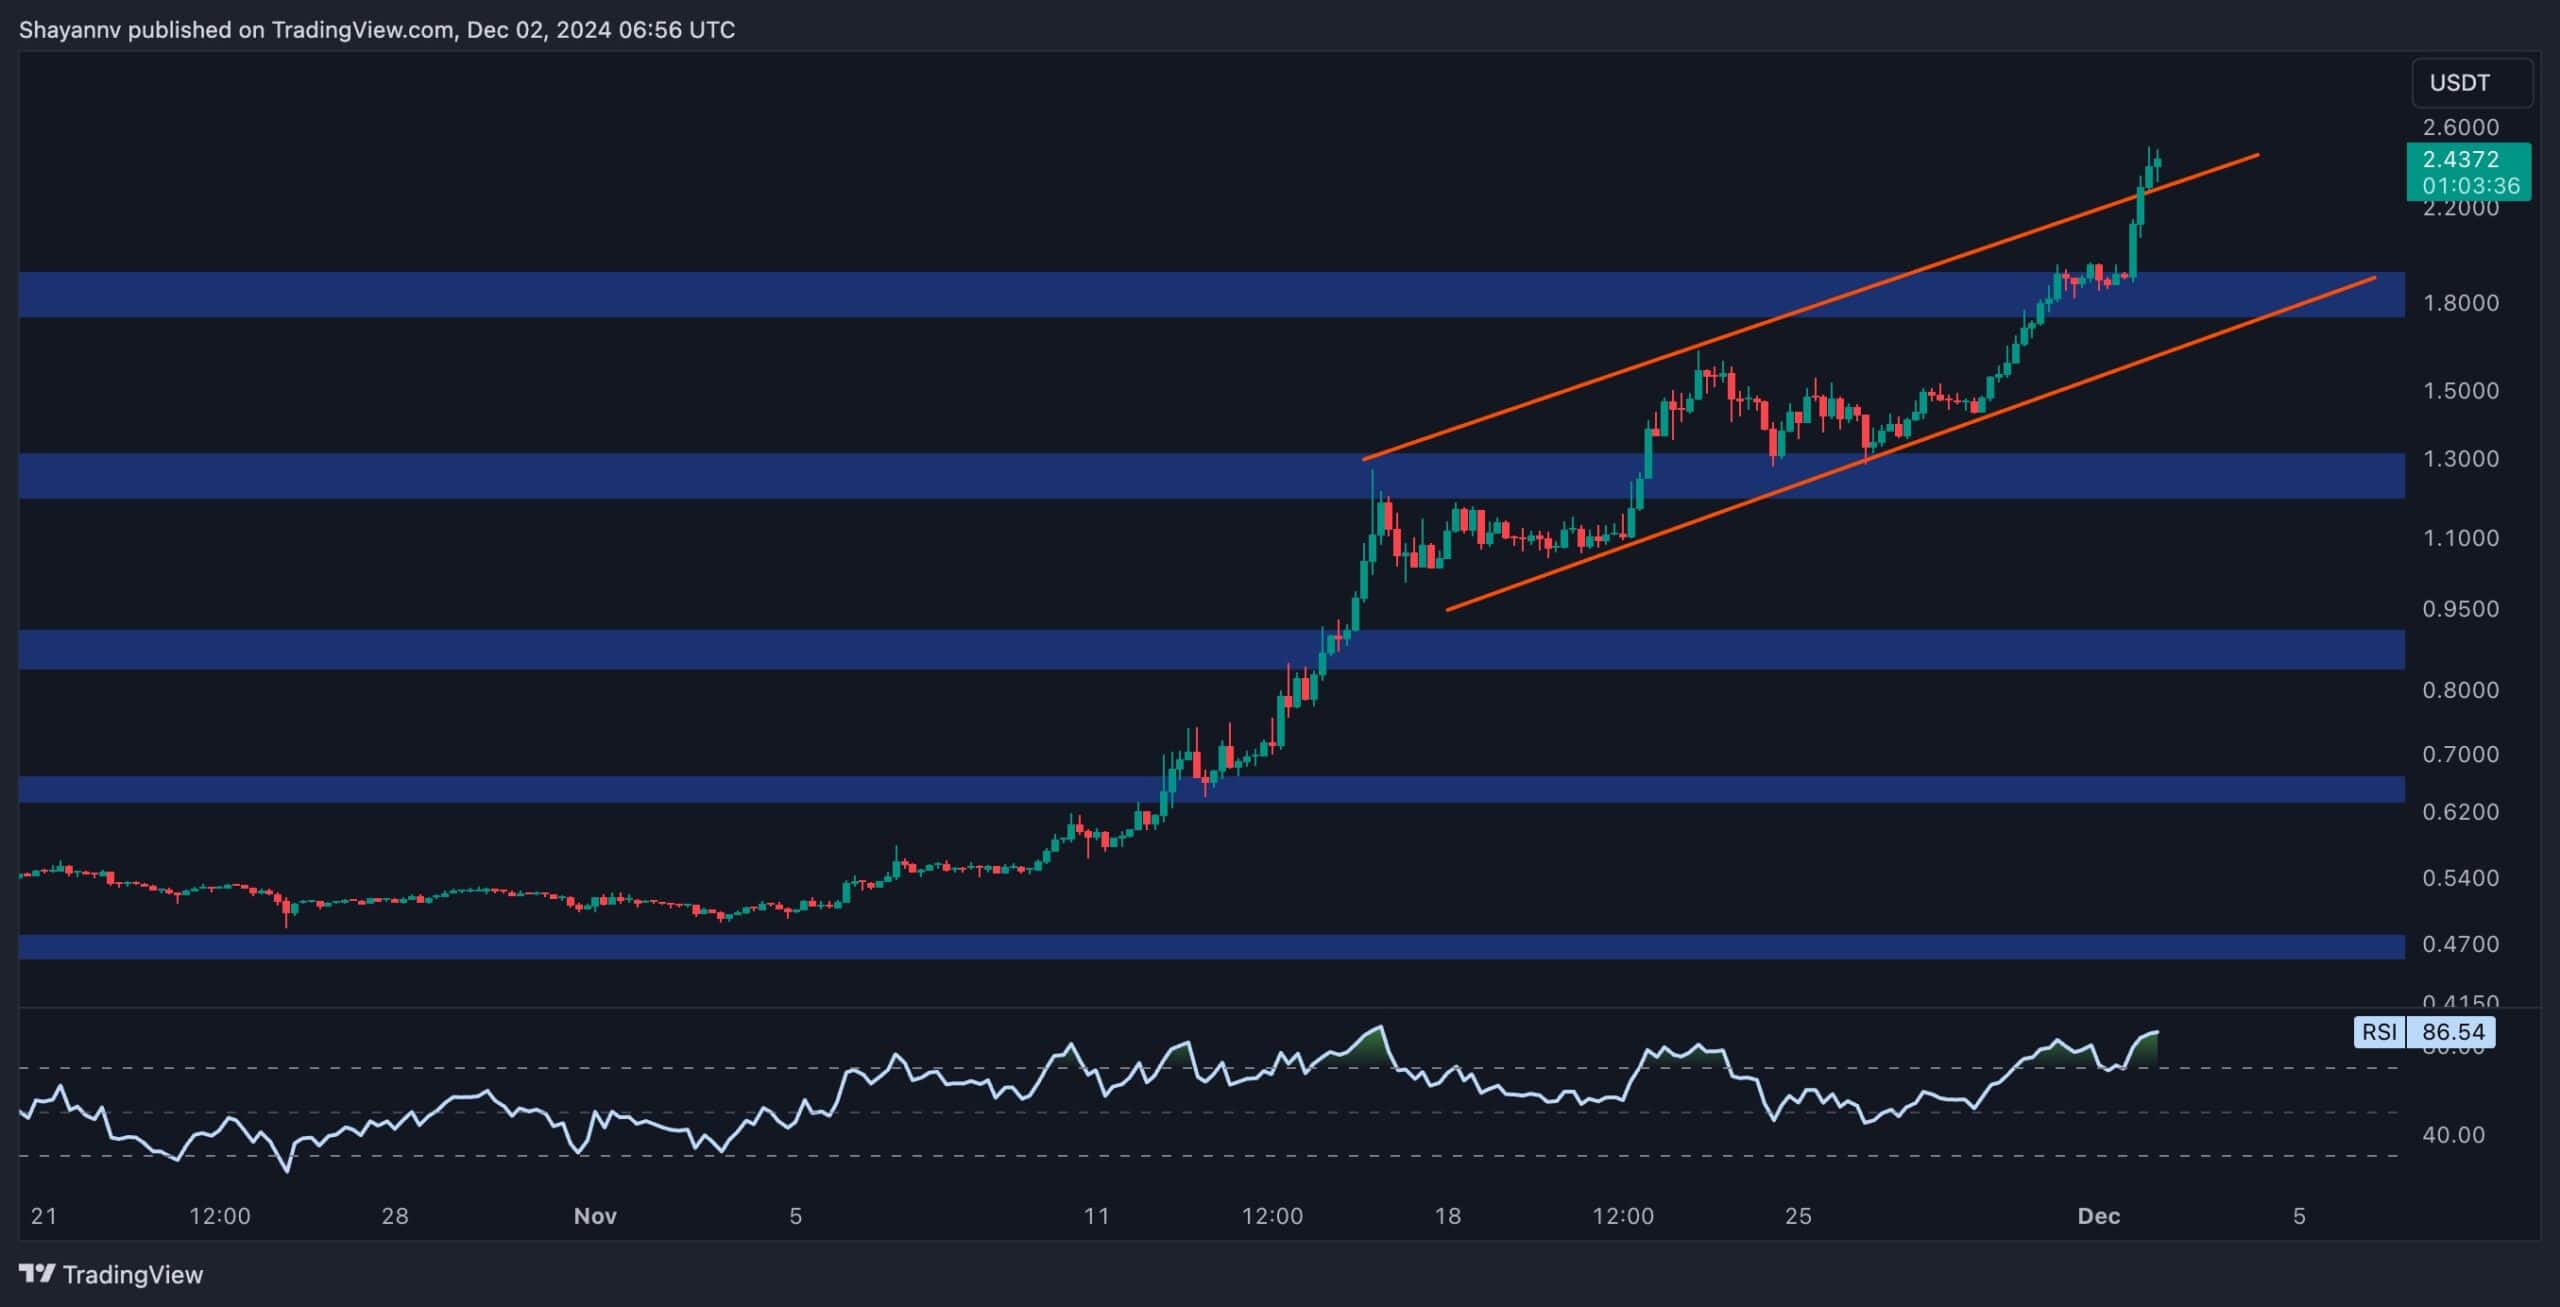
Task: Click the TradingView logo icon
Action: [38, 1274]
